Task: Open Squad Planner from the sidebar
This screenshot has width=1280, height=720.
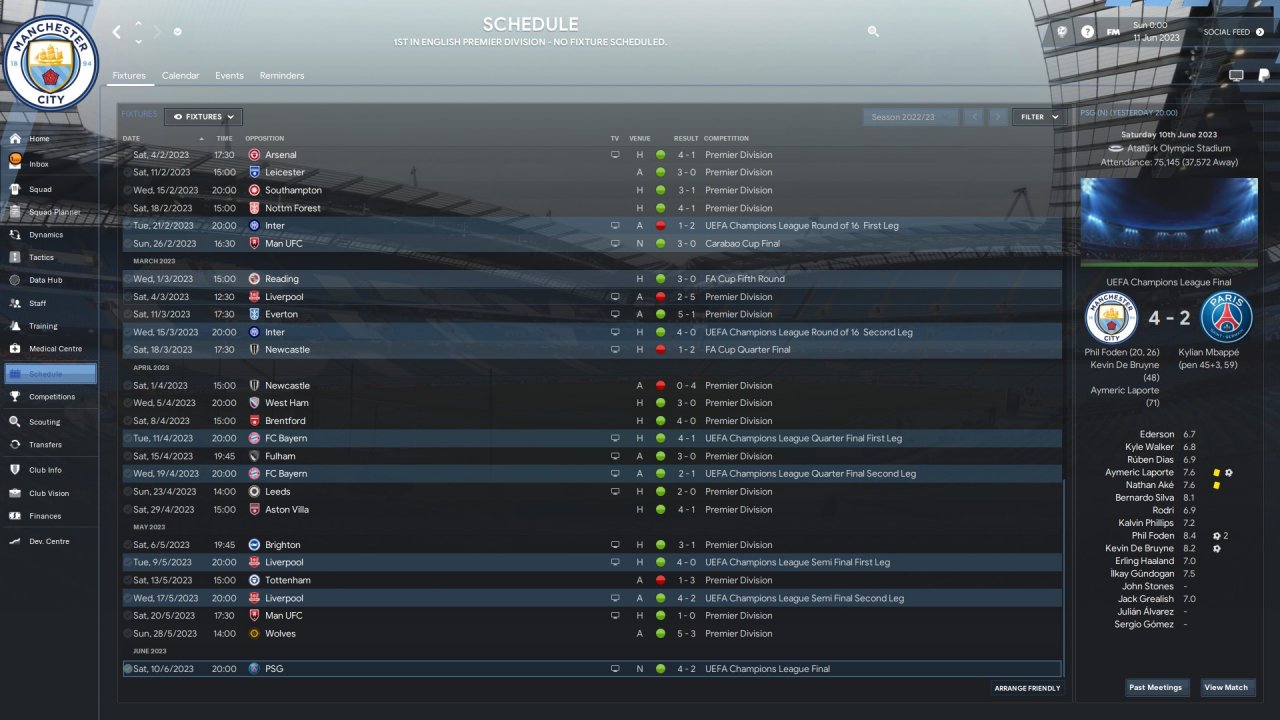Action: tap(50, 212)
